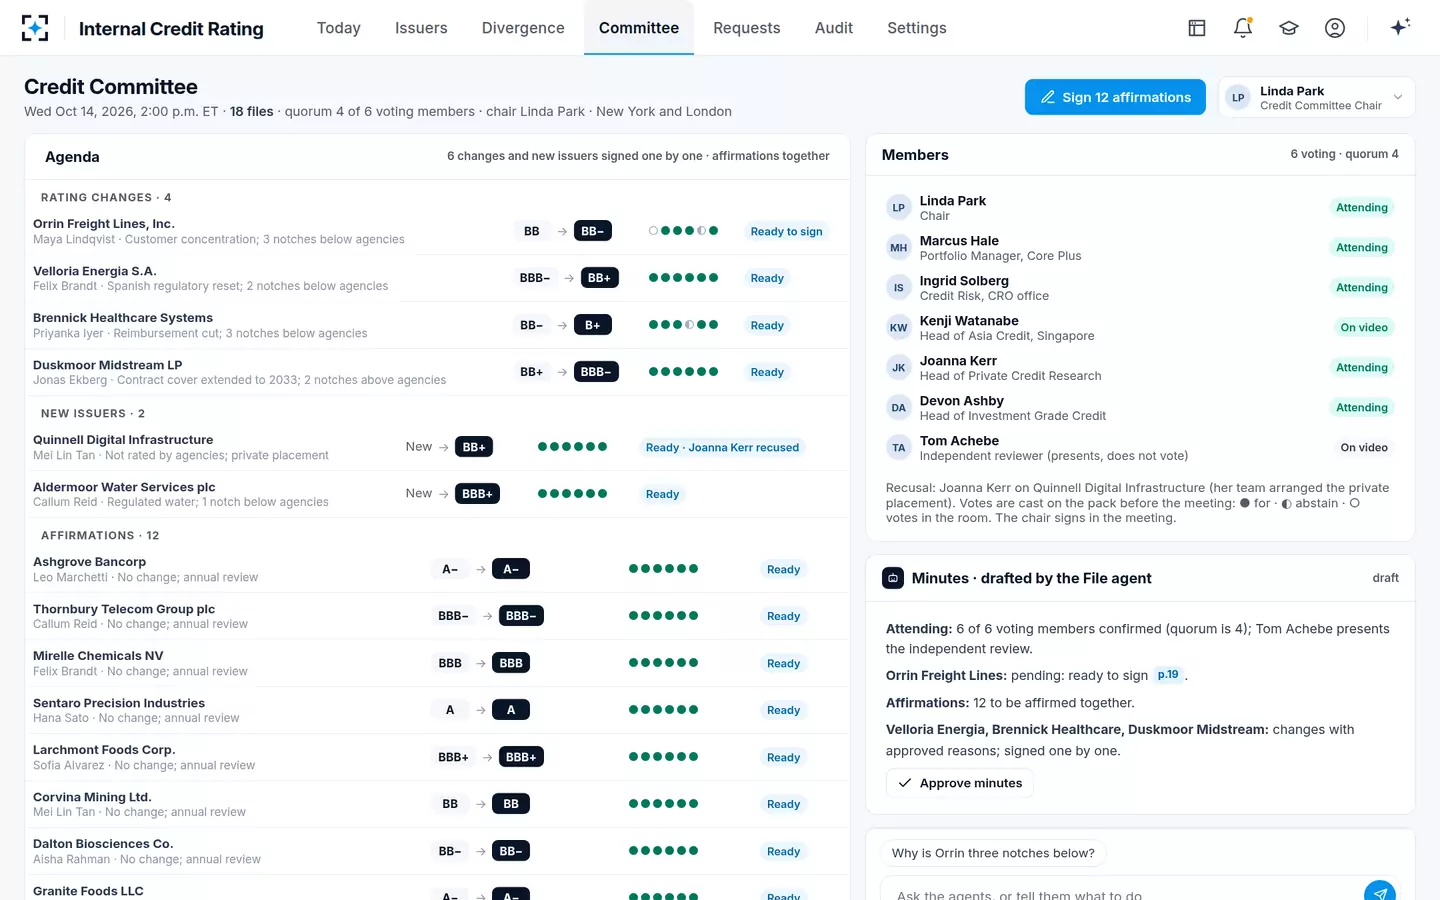
Task: Click the Ready status for Sentaro Precision Industries
Action: [x=784, y=710]
